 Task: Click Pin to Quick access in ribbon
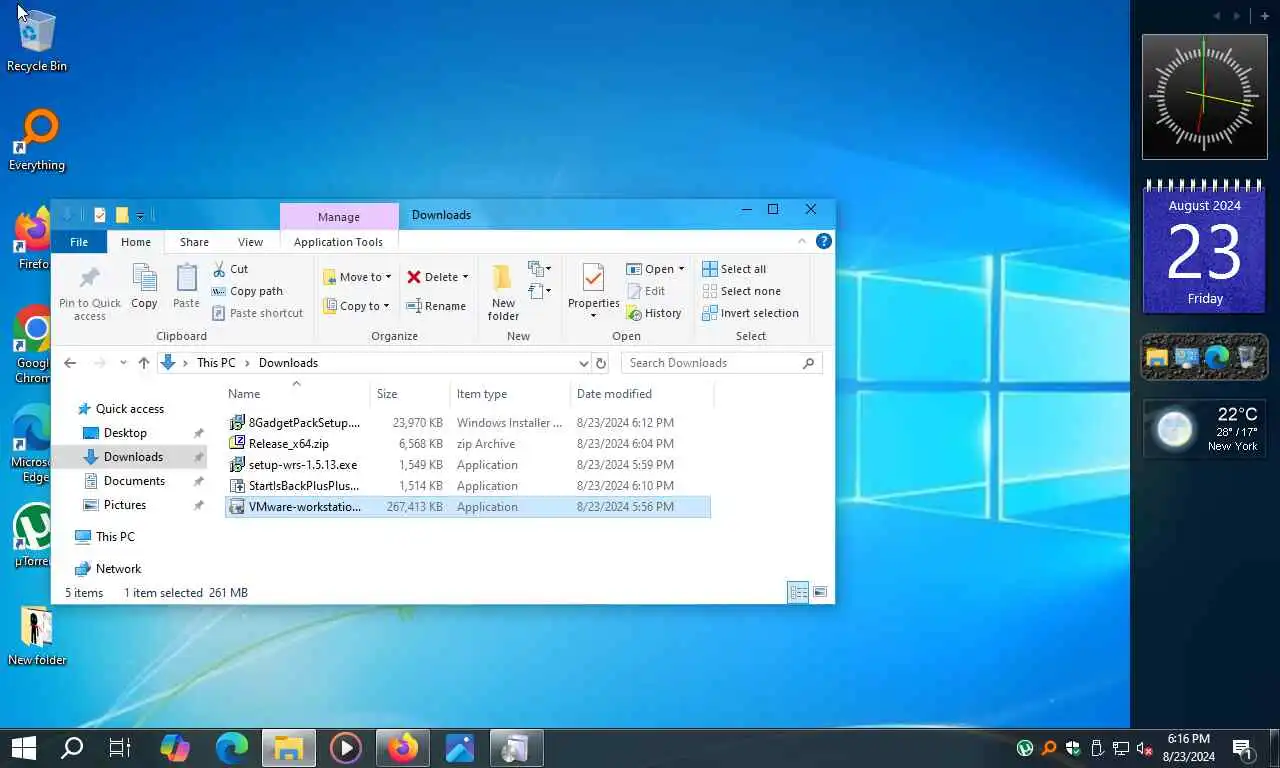[x=90, y=293]
